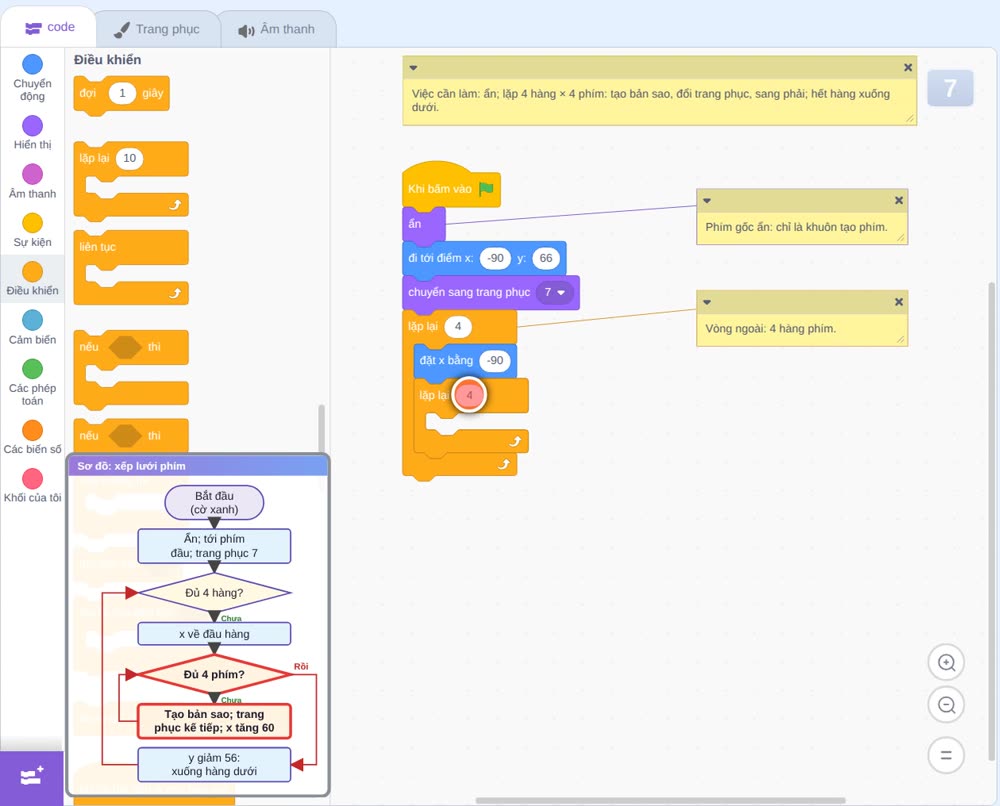Click the highlighted inner loop count field
This screenshot has height=806, width=1000.
[x=469, y=395]
